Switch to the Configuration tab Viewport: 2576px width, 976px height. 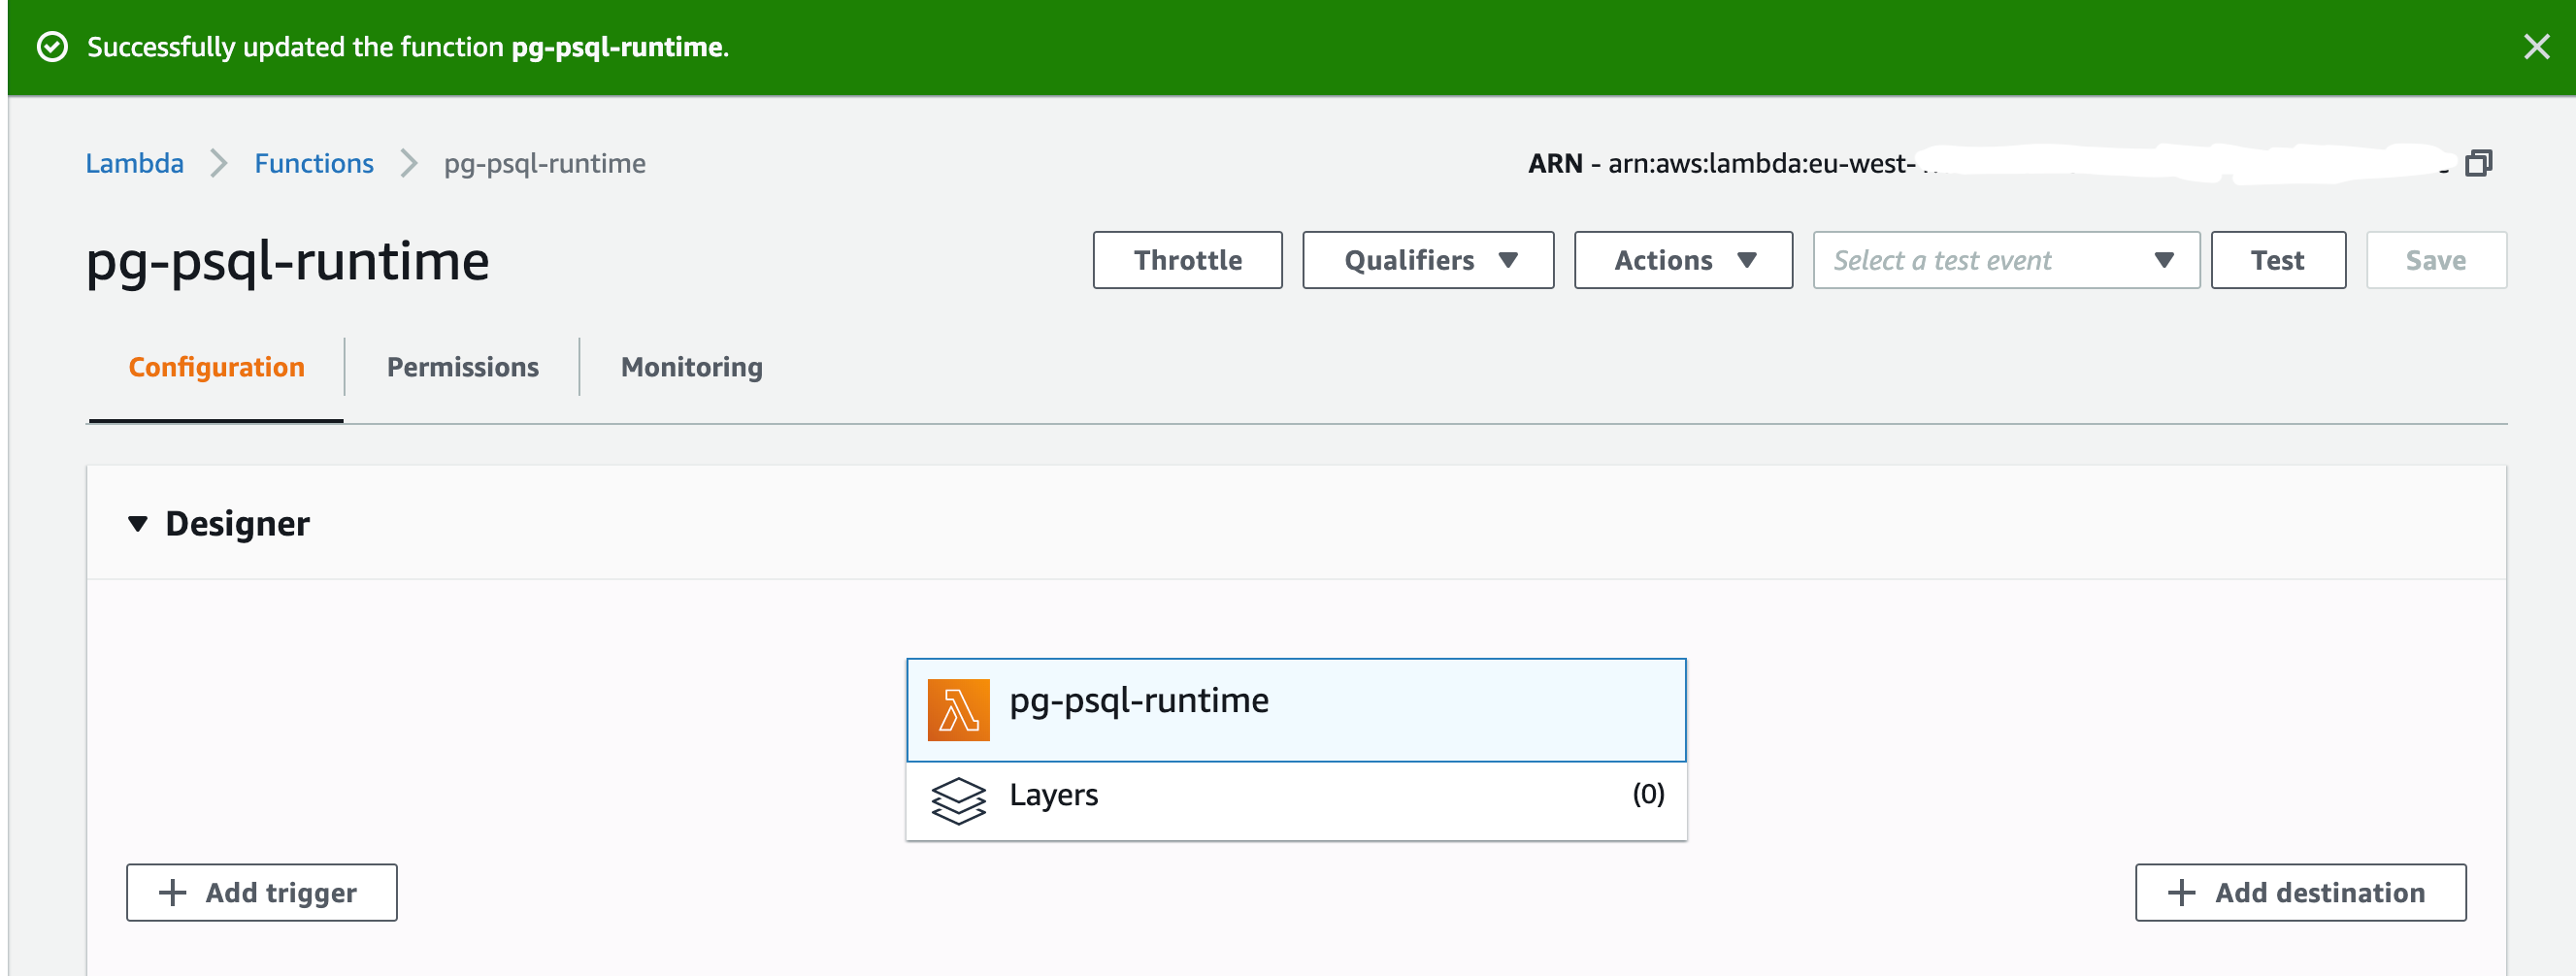216,367
